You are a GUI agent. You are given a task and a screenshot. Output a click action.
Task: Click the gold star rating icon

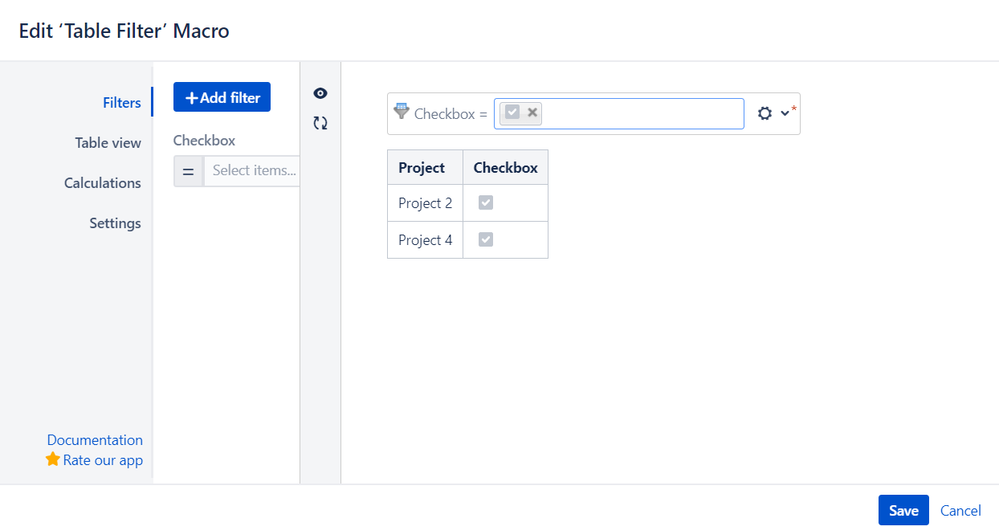click(53, 459)
